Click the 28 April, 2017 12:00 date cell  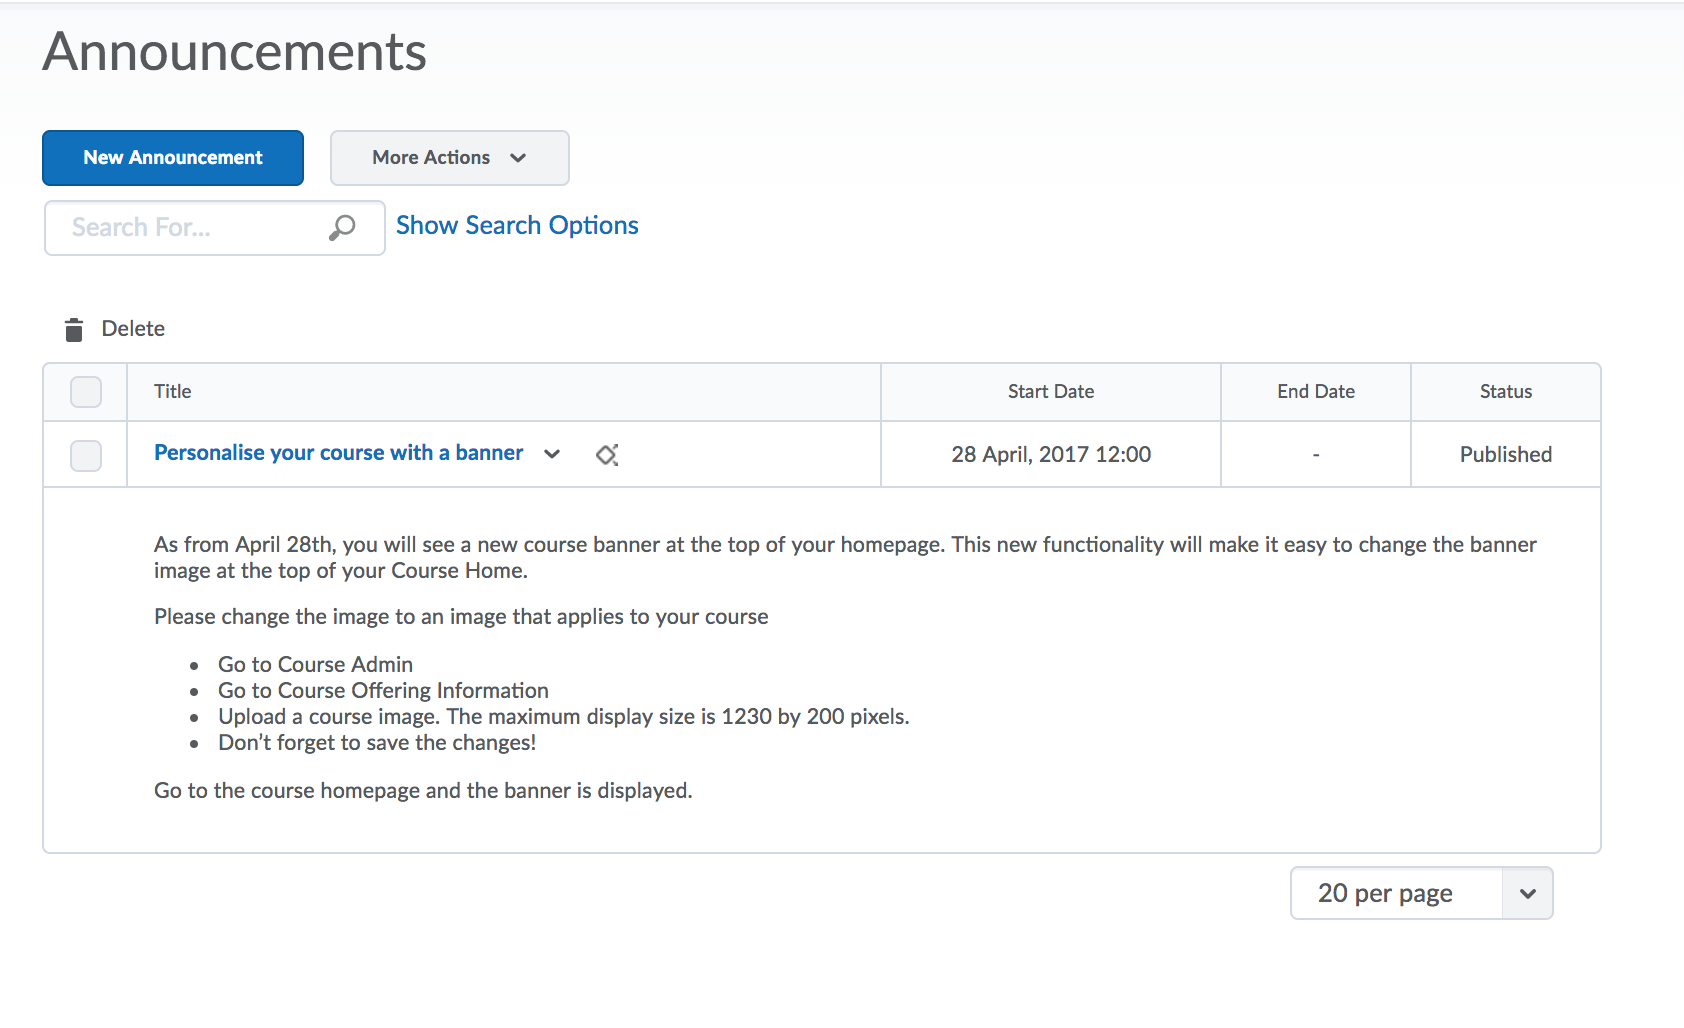point(1050,455)
